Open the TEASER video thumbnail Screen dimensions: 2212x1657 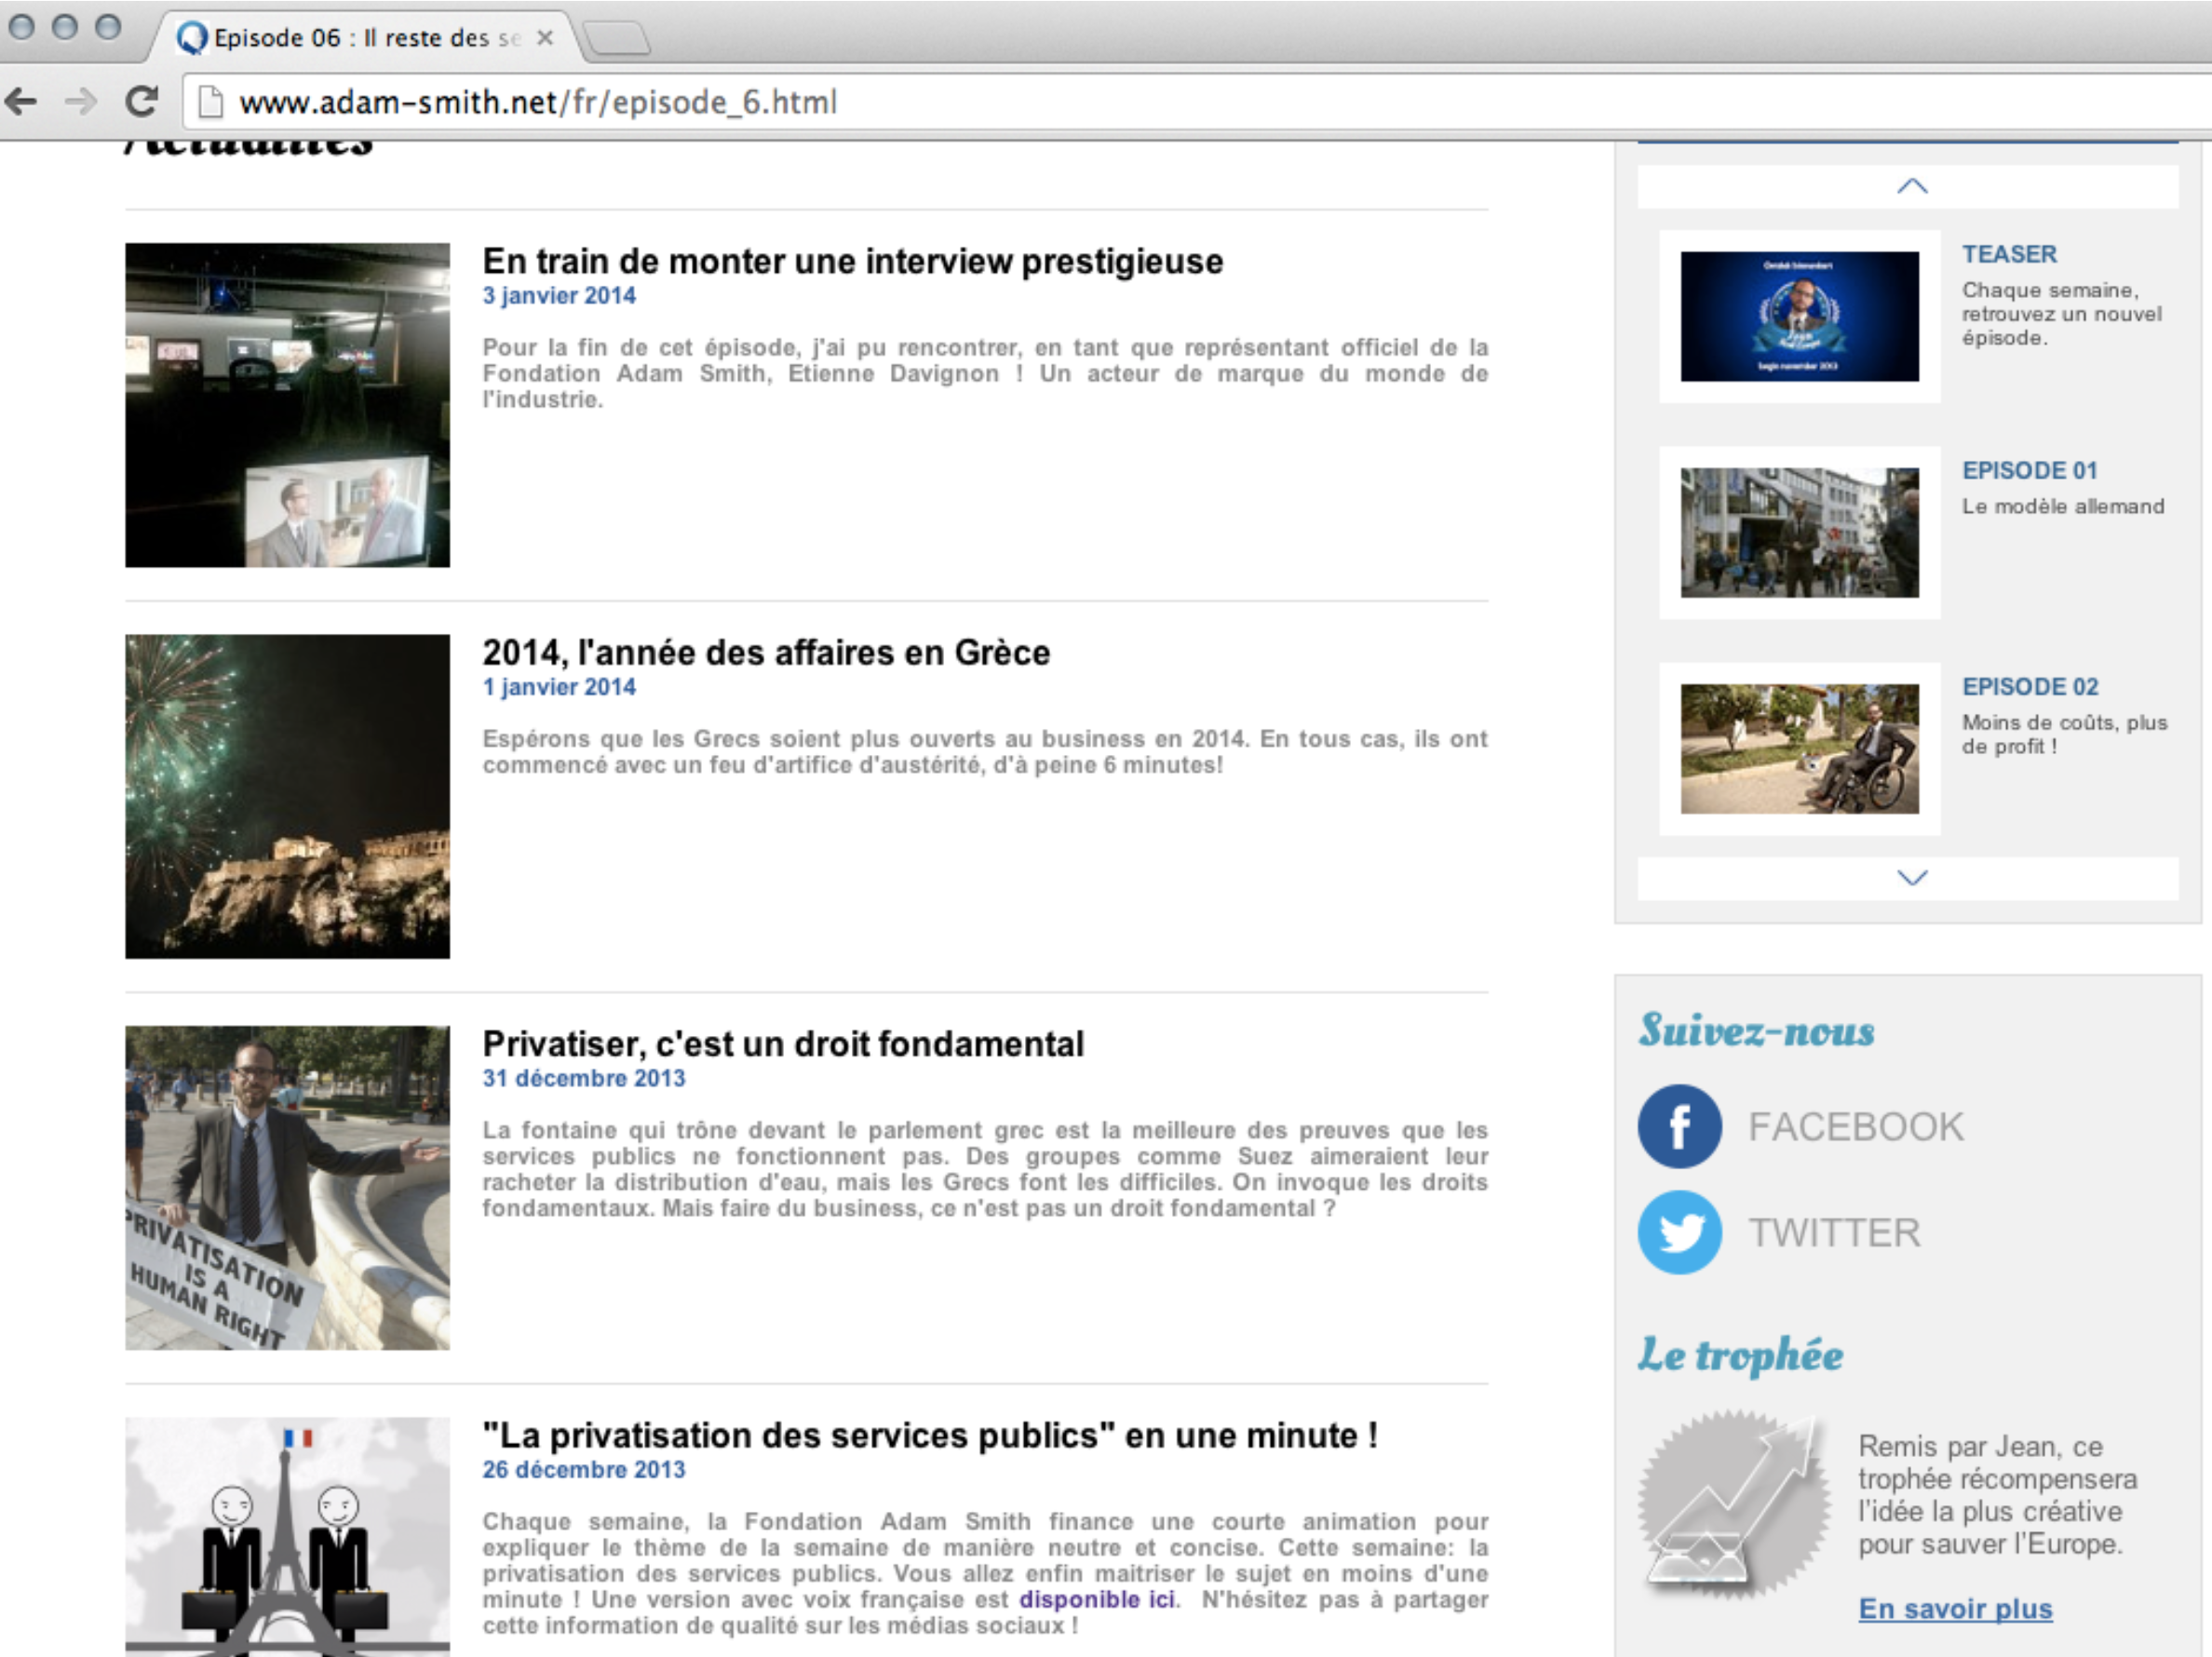[1799, 316]
